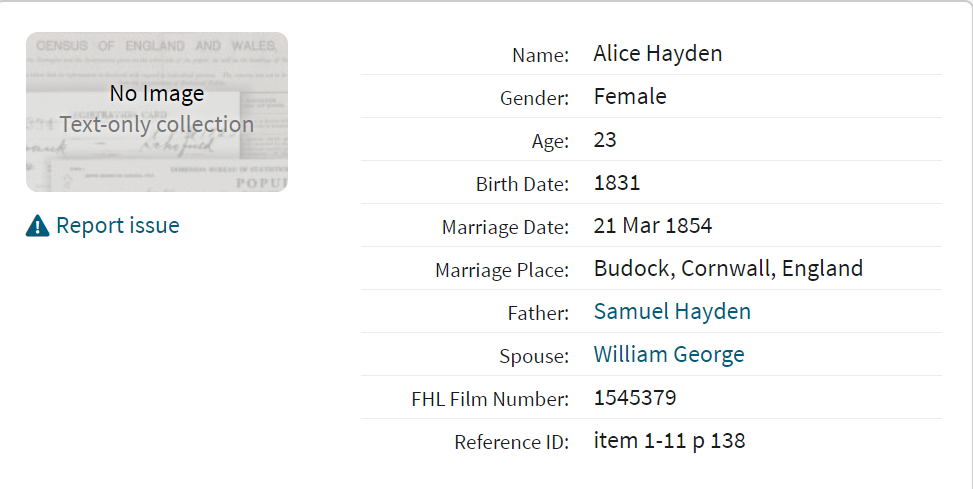Click the birth date value 1831

616,182
